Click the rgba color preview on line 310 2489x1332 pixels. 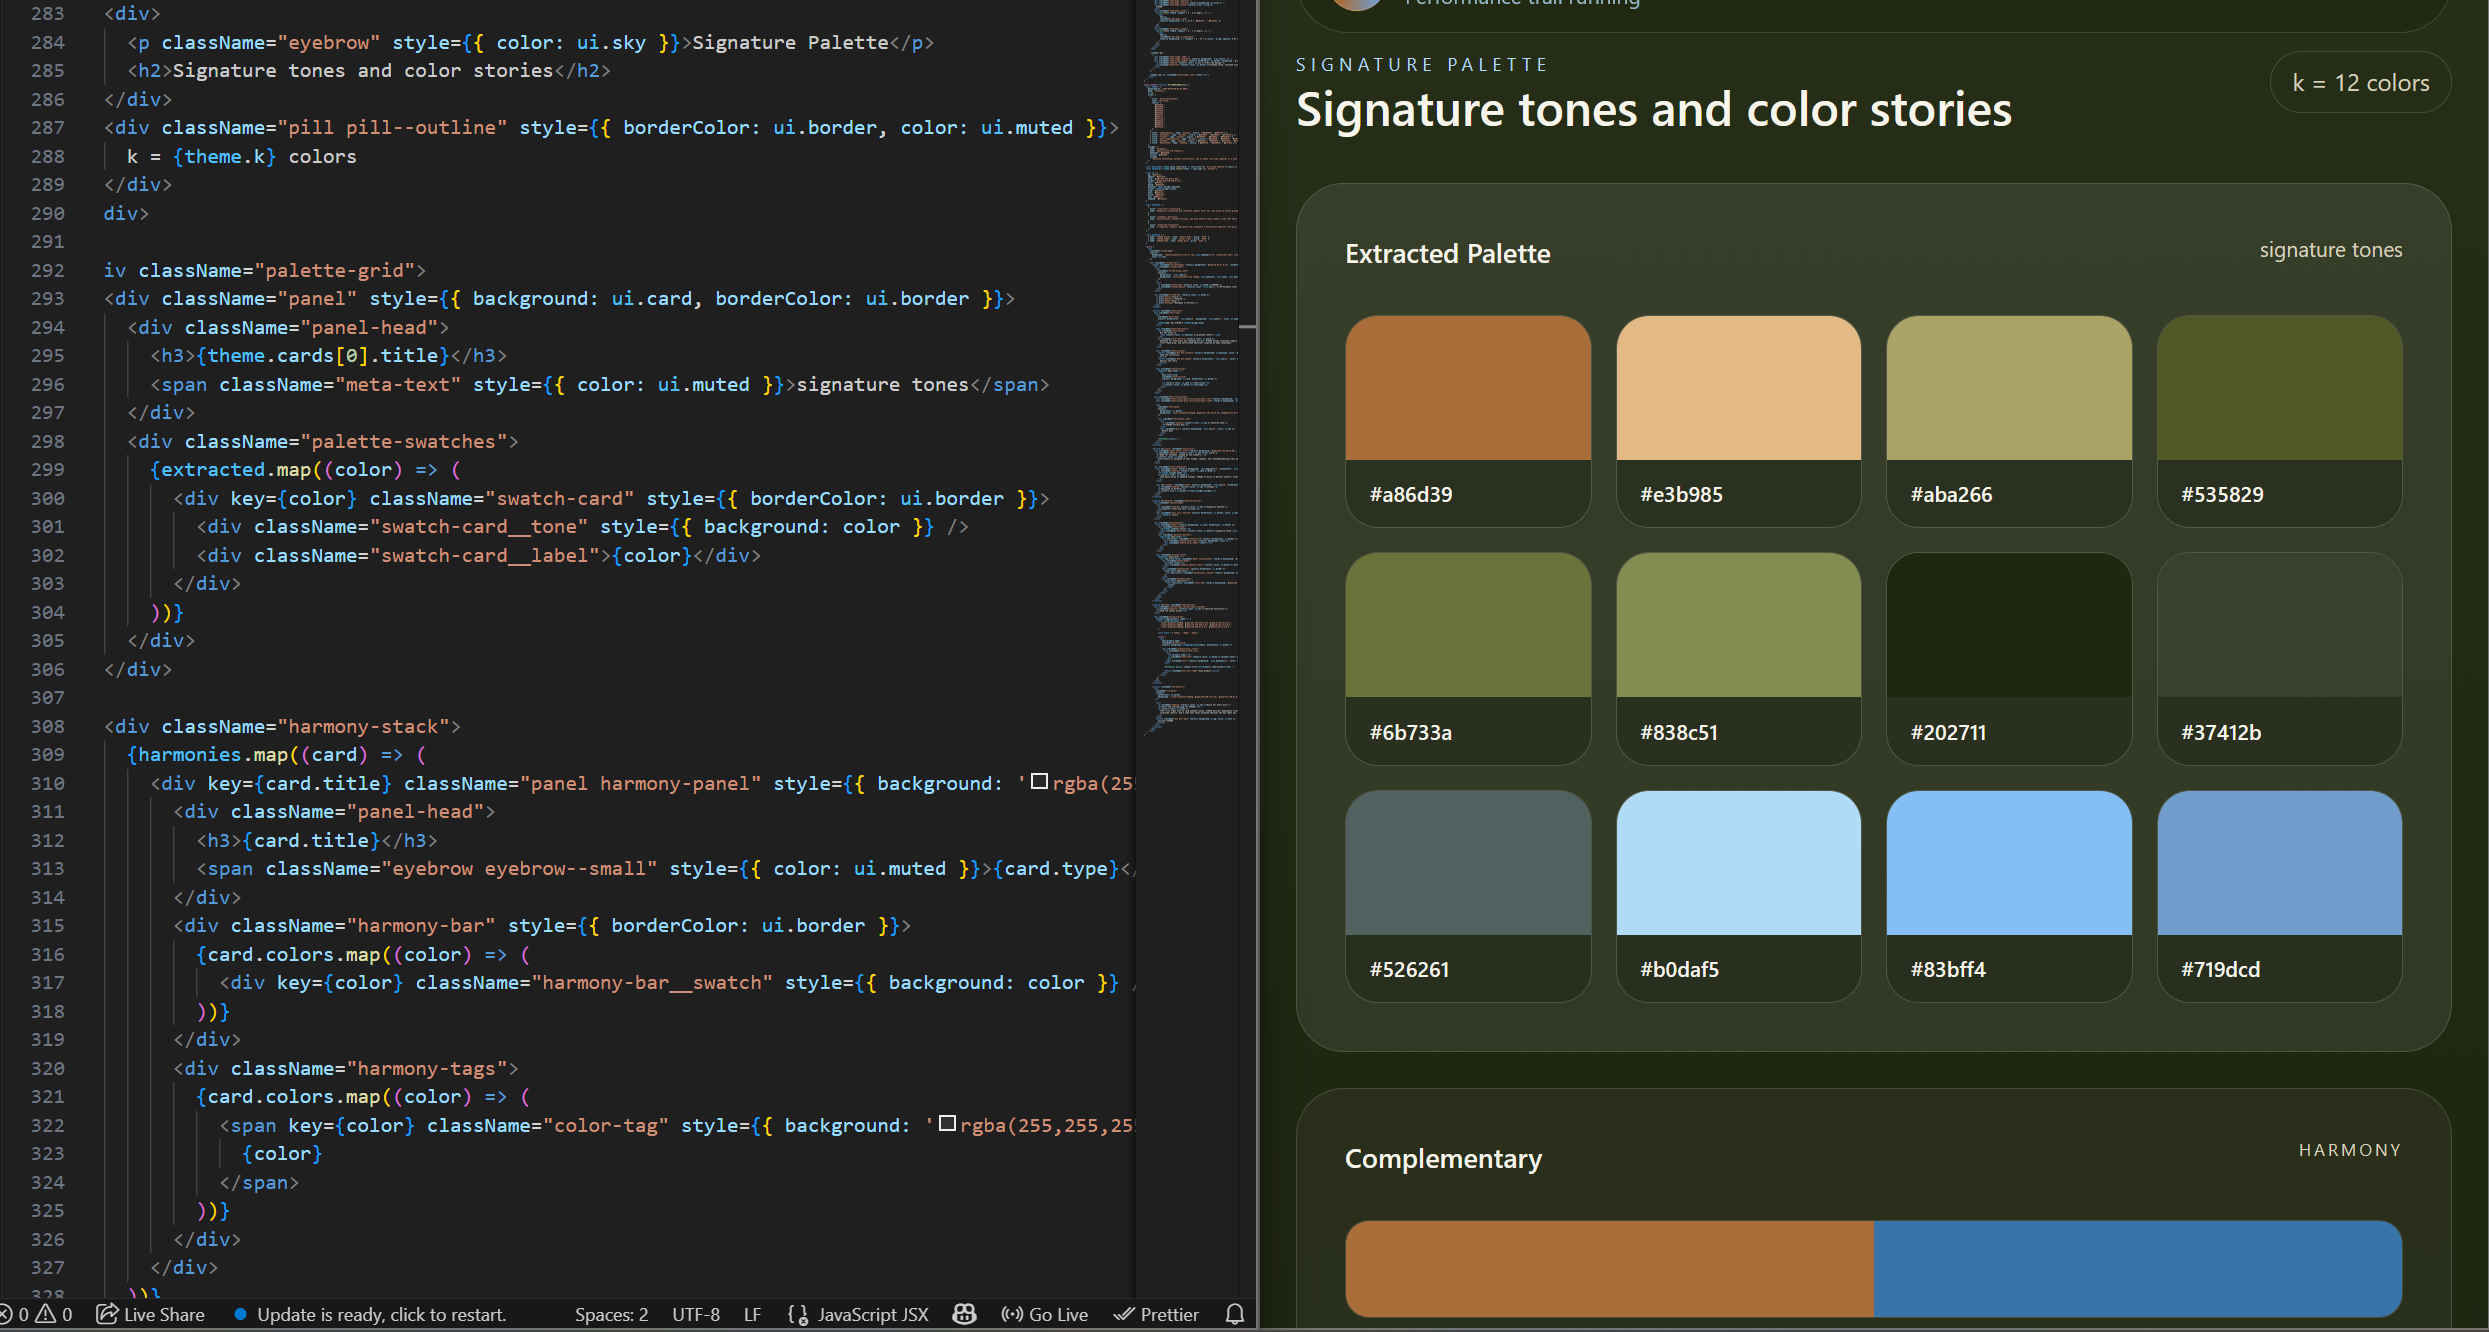pos(1039,782)
